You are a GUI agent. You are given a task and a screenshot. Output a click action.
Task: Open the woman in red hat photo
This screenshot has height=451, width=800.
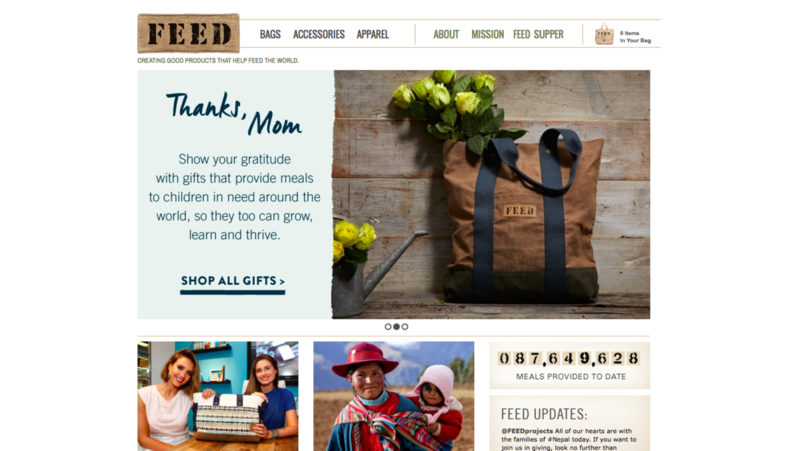[x=394, y=396]
